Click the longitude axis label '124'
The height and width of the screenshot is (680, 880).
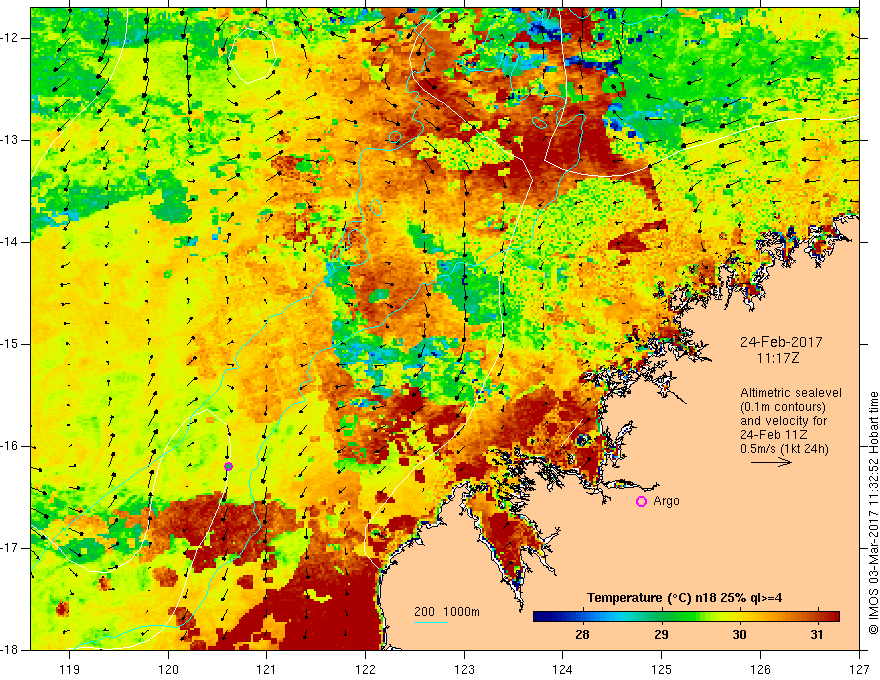tap(563, 669)
